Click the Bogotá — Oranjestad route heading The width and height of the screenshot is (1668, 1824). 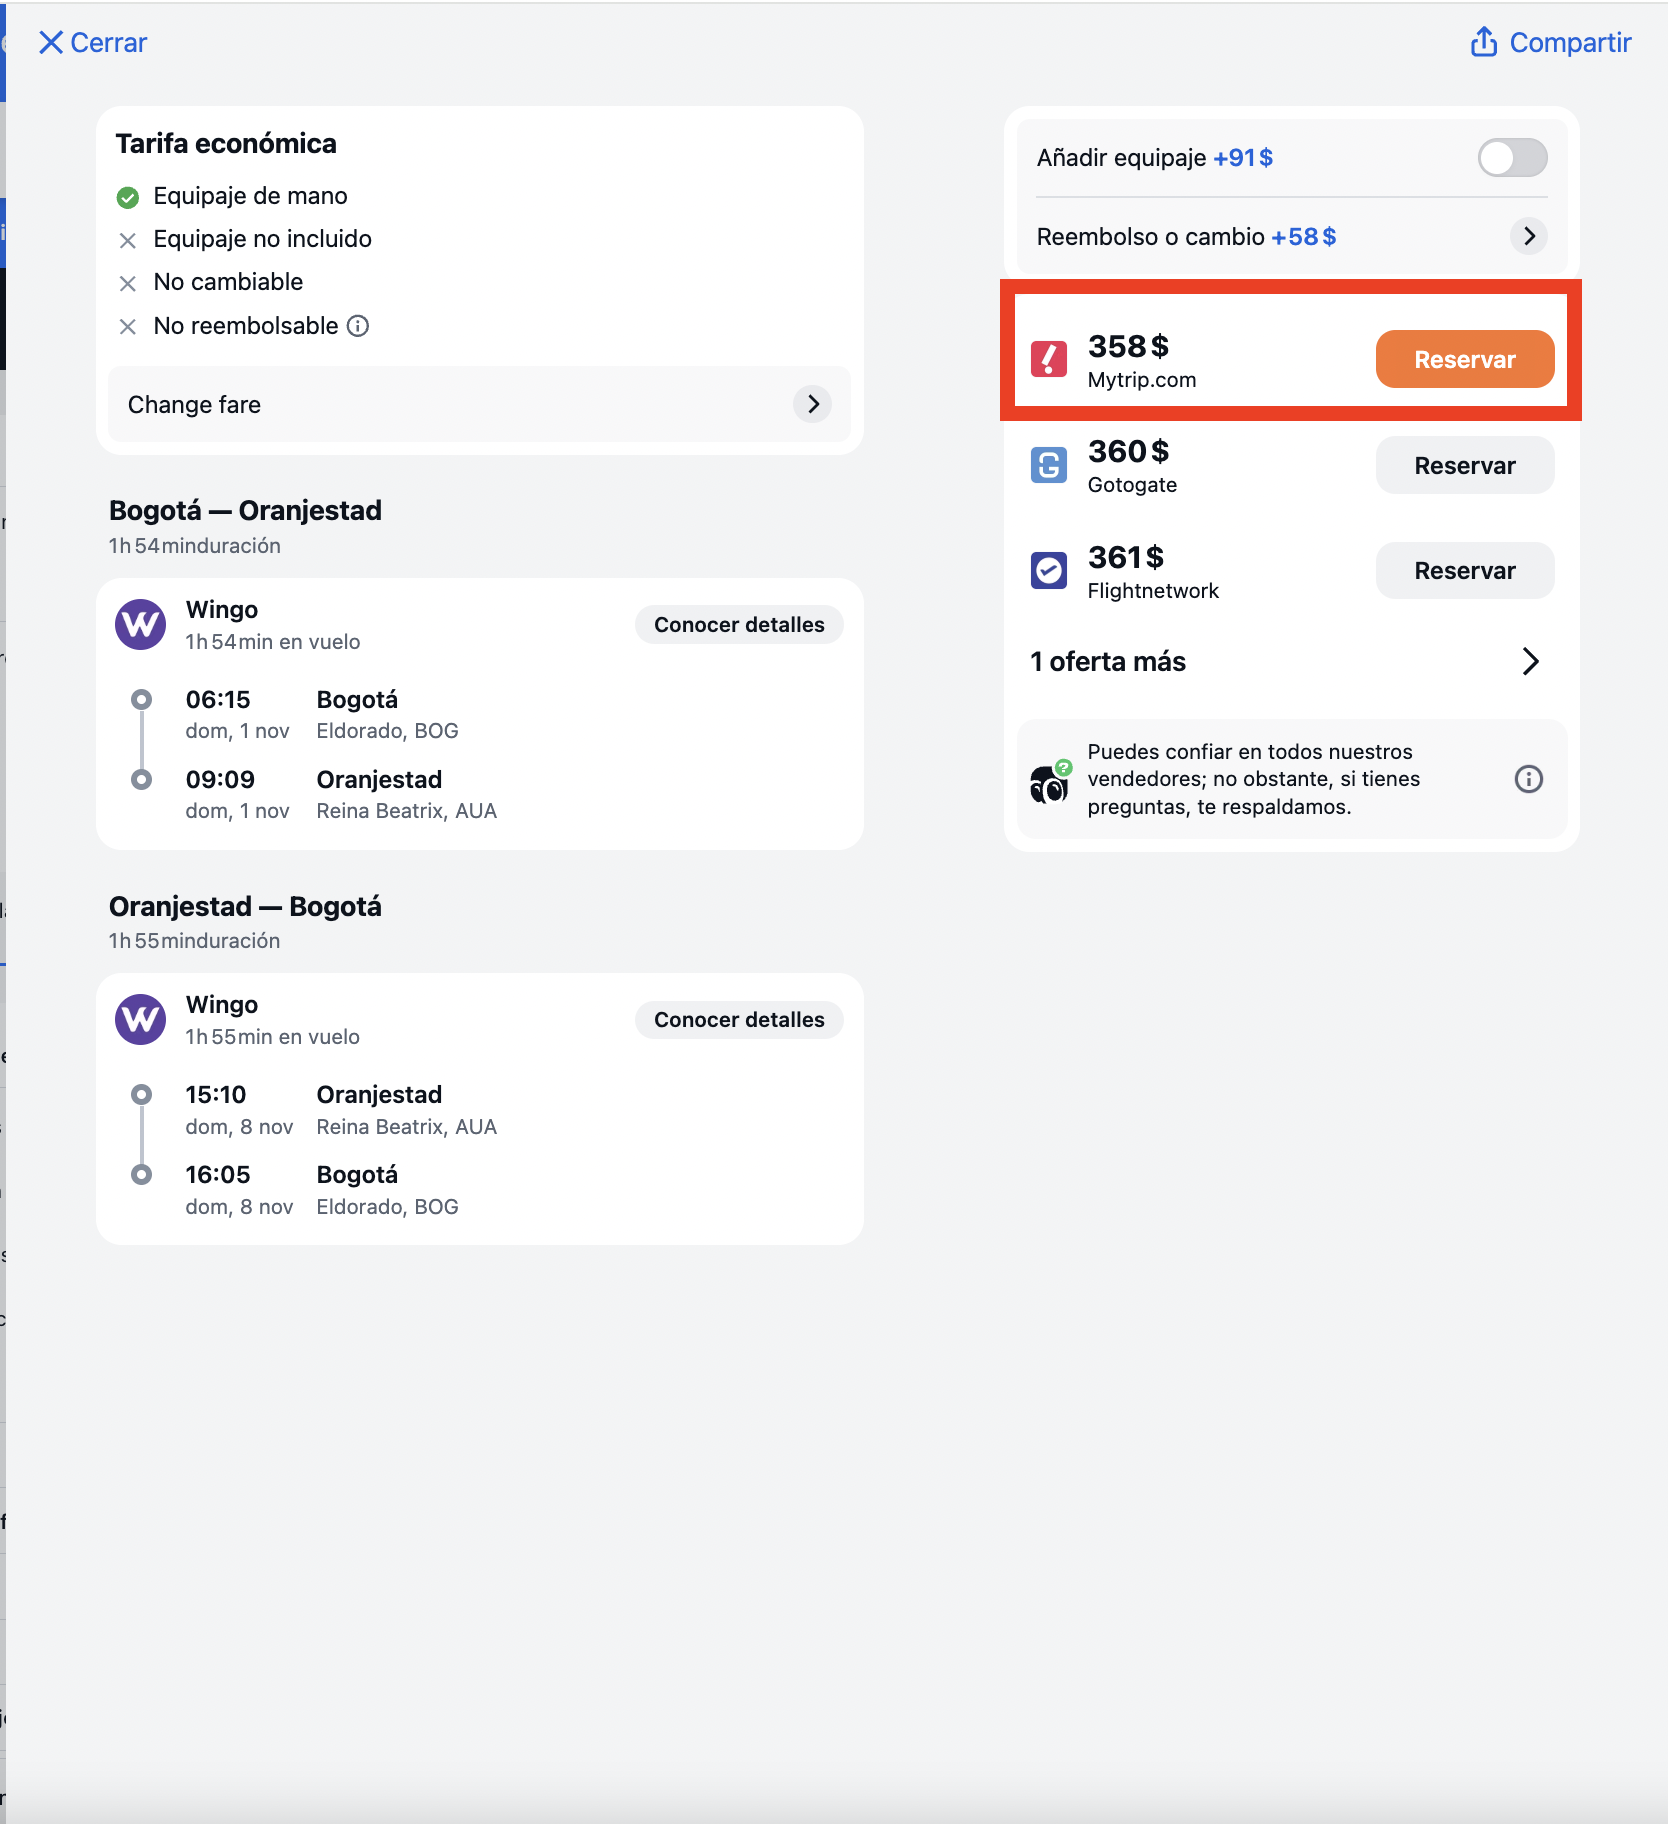[x=246, y=511]
